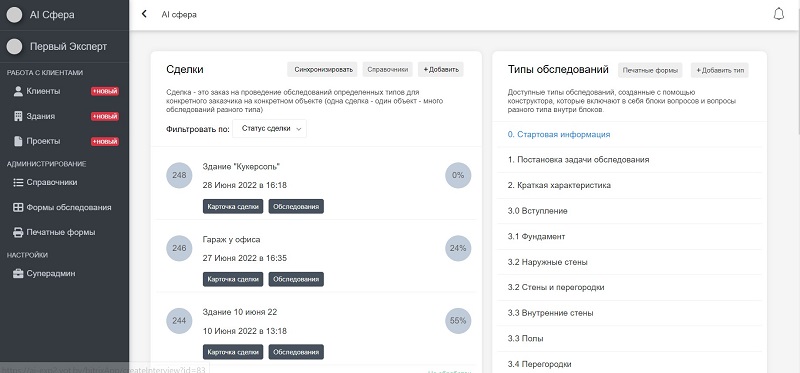Click the date 28 Июня 2022 в 16:18

tap(245, 185)
